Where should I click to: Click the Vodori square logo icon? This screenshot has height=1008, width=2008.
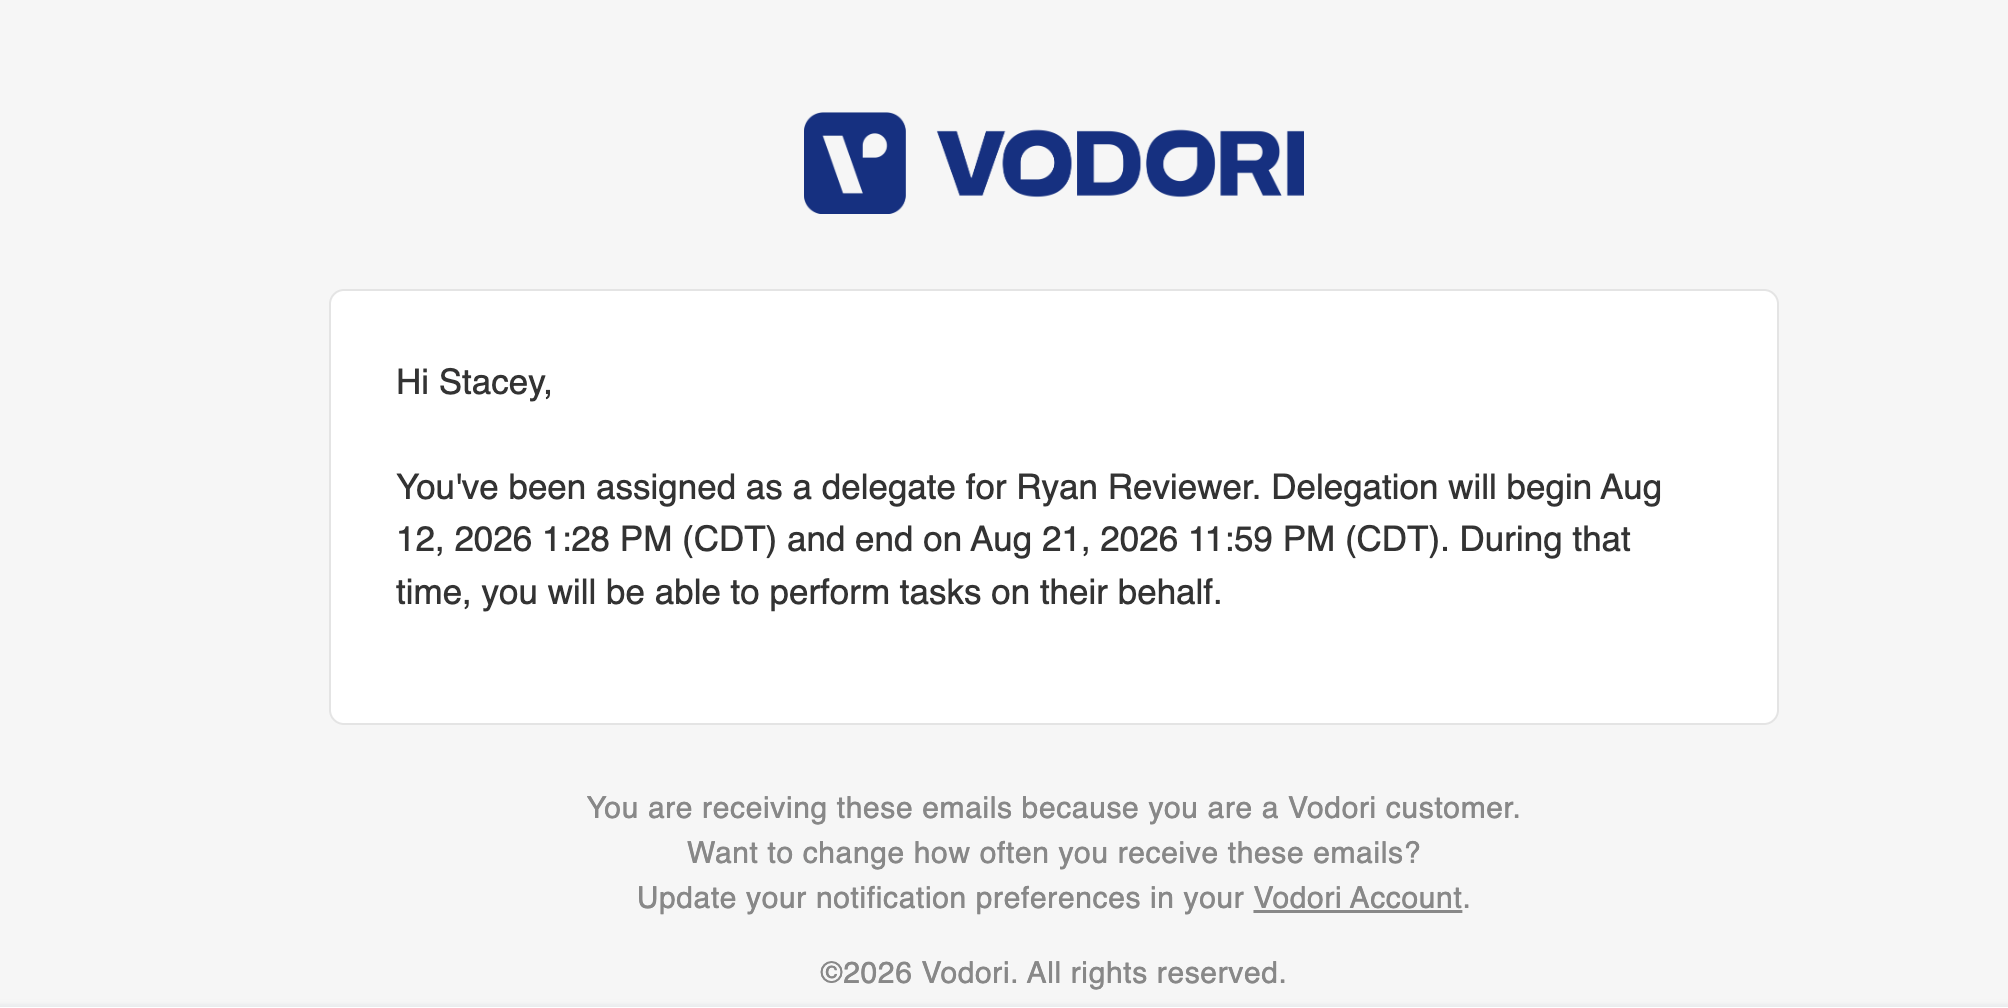[x=854, y=162]
